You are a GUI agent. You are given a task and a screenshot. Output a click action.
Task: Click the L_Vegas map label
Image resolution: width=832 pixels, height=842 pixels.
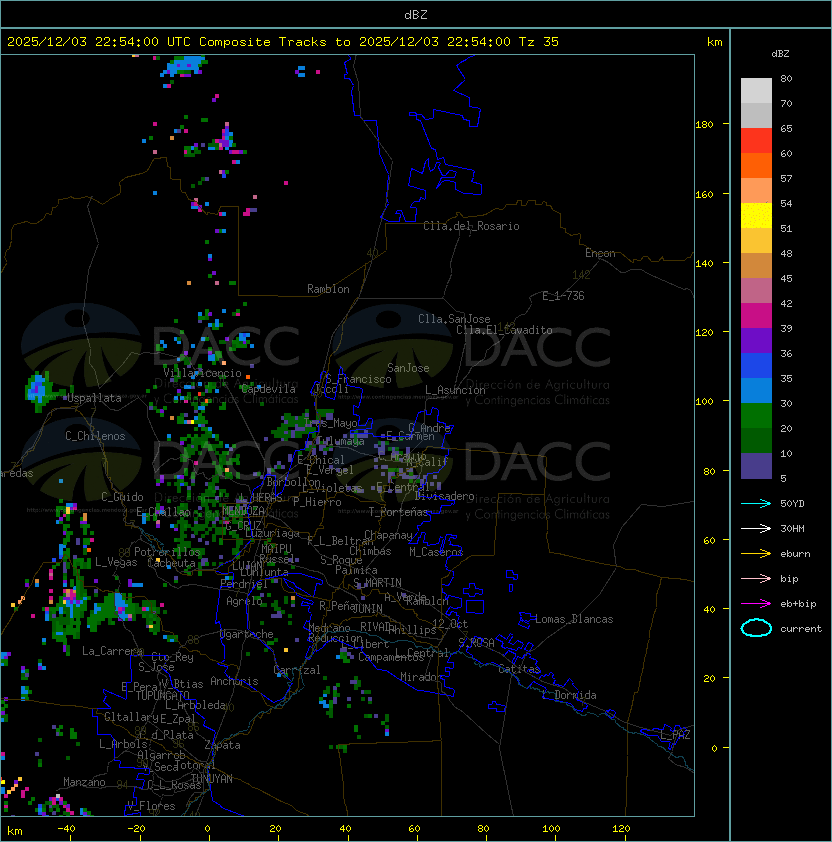pos(116,562)
